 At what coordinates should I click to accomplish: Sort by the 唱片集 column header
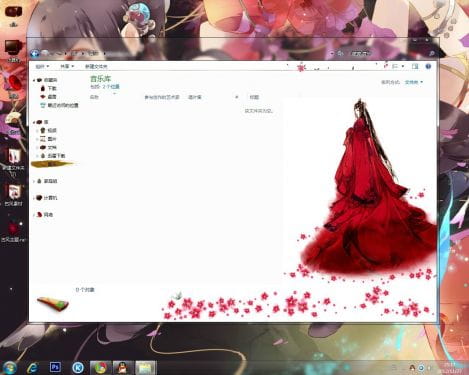195,97
